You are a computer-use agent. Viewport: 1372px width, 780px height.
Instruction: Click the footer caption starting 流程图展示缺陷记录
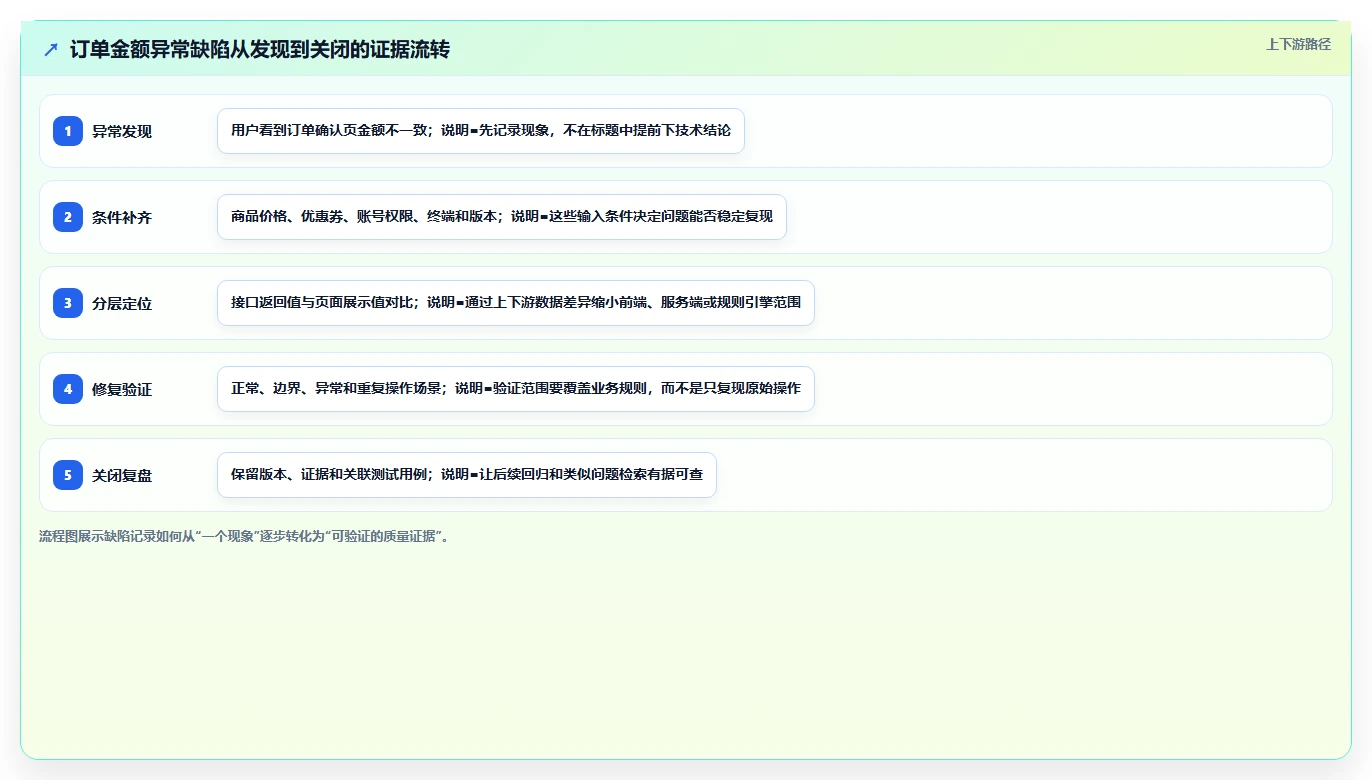click(x=244, y=536)
